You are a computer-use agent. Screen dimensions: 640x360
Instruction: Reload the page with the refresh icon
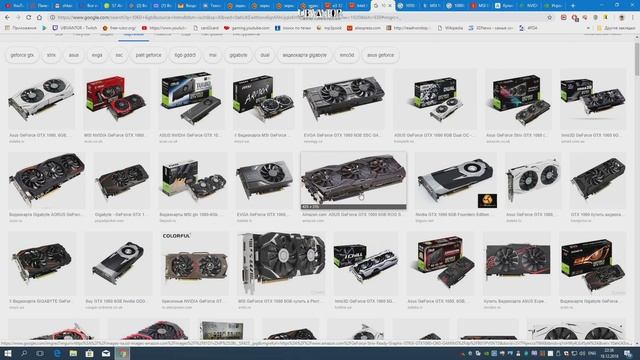pyautogui.click(x=29, y=18)
